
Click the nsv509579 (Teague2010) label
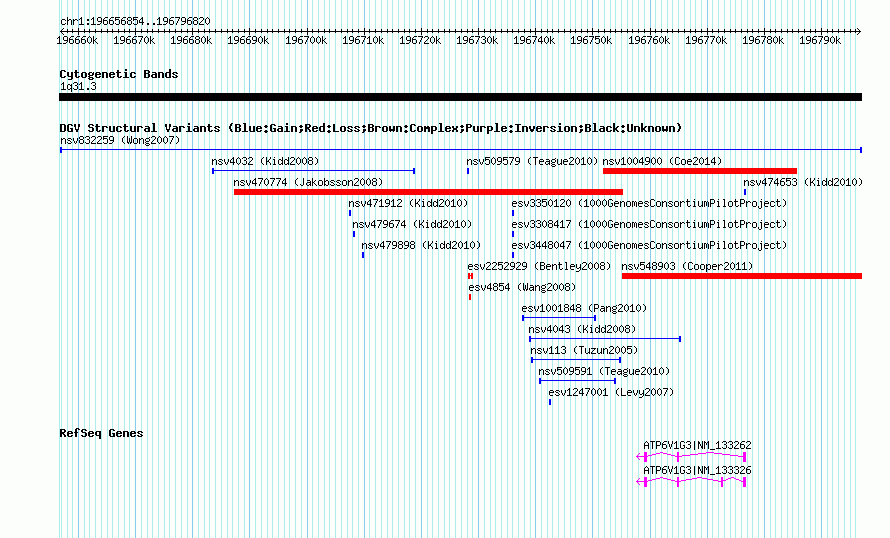pos(532,161)
